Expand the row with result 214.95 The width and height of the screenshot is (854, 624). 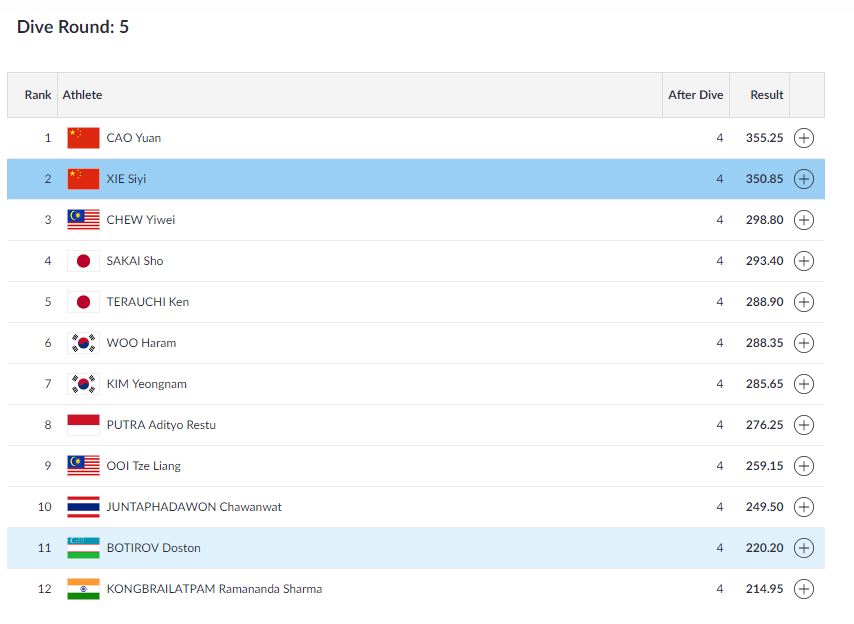pyautogui.click(x=803, y=589)
